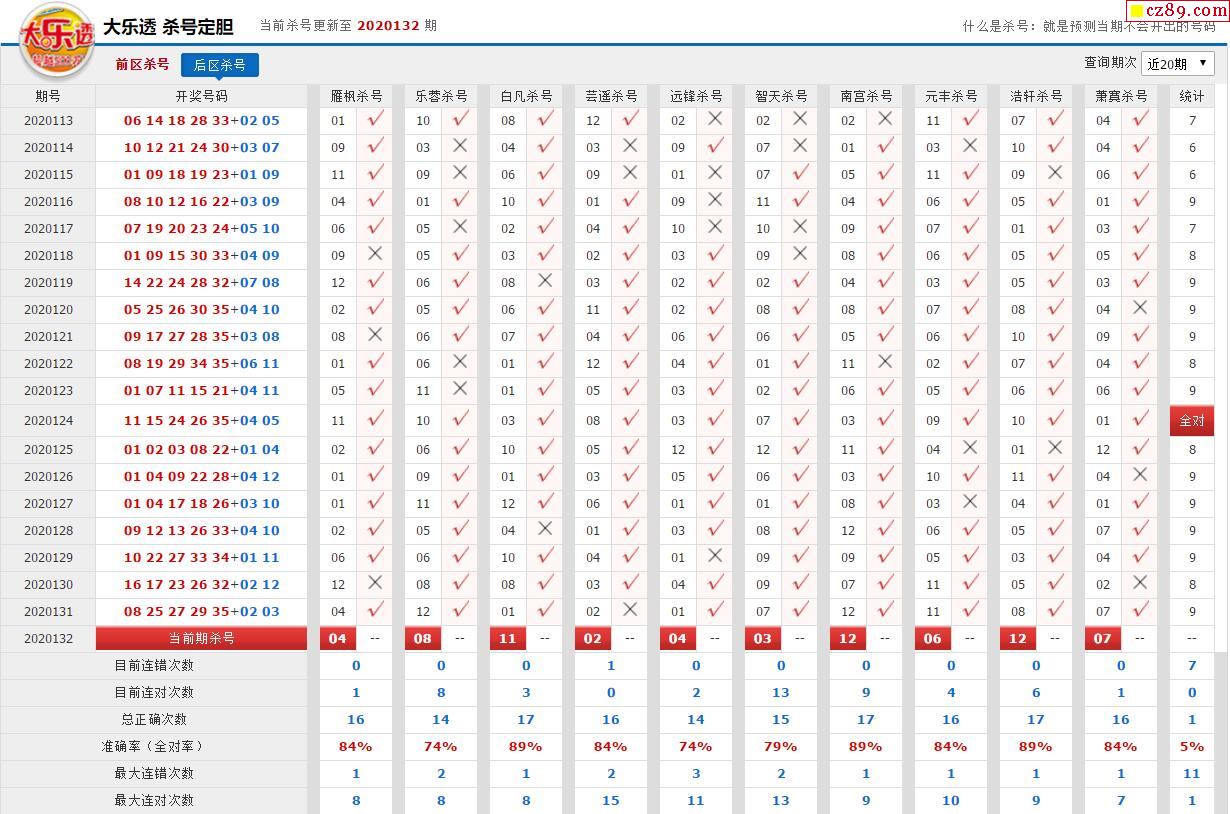Click cross mark under 南宫杀号 for 2020122
The width and height of the screenshot is (1230, 814).
[885, 362]
